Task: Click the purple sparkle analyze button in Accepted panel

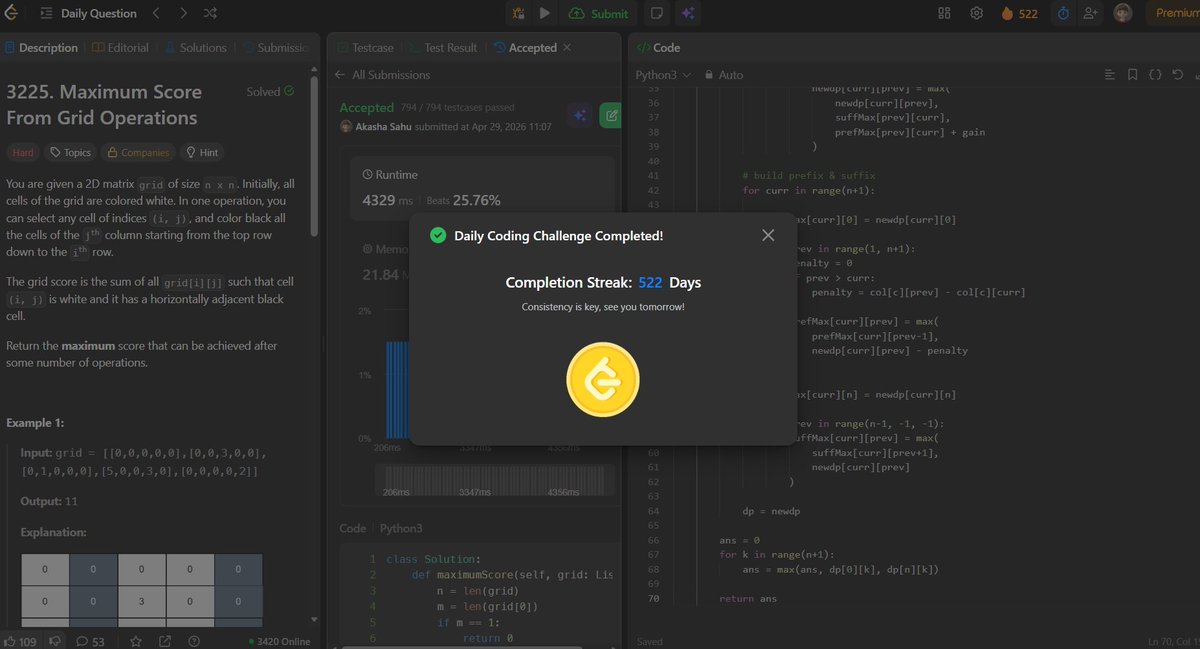Action: click(578, 116)
